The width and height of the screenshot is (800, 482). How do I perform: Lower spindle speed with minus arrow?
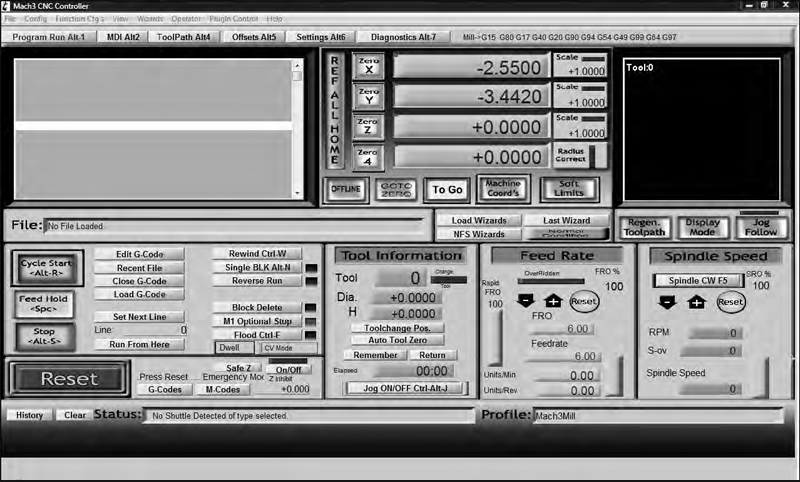click(667, 302)
